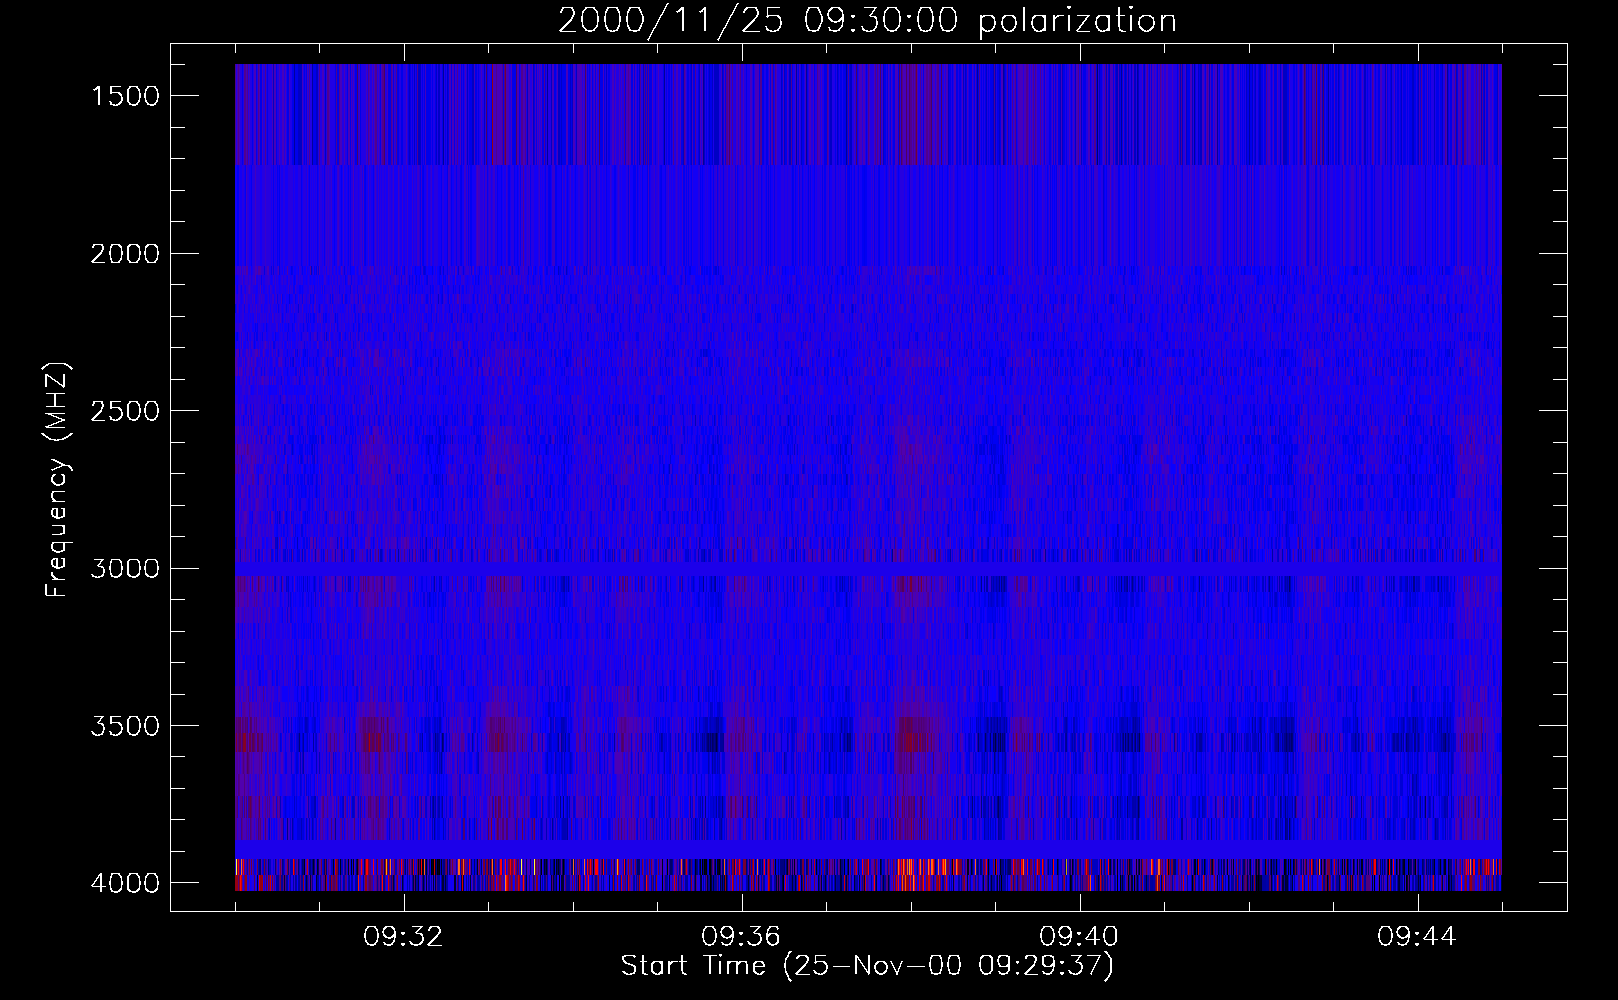
Task: Click the solid blue band at 3000 MHz
Action: [868, 568]
